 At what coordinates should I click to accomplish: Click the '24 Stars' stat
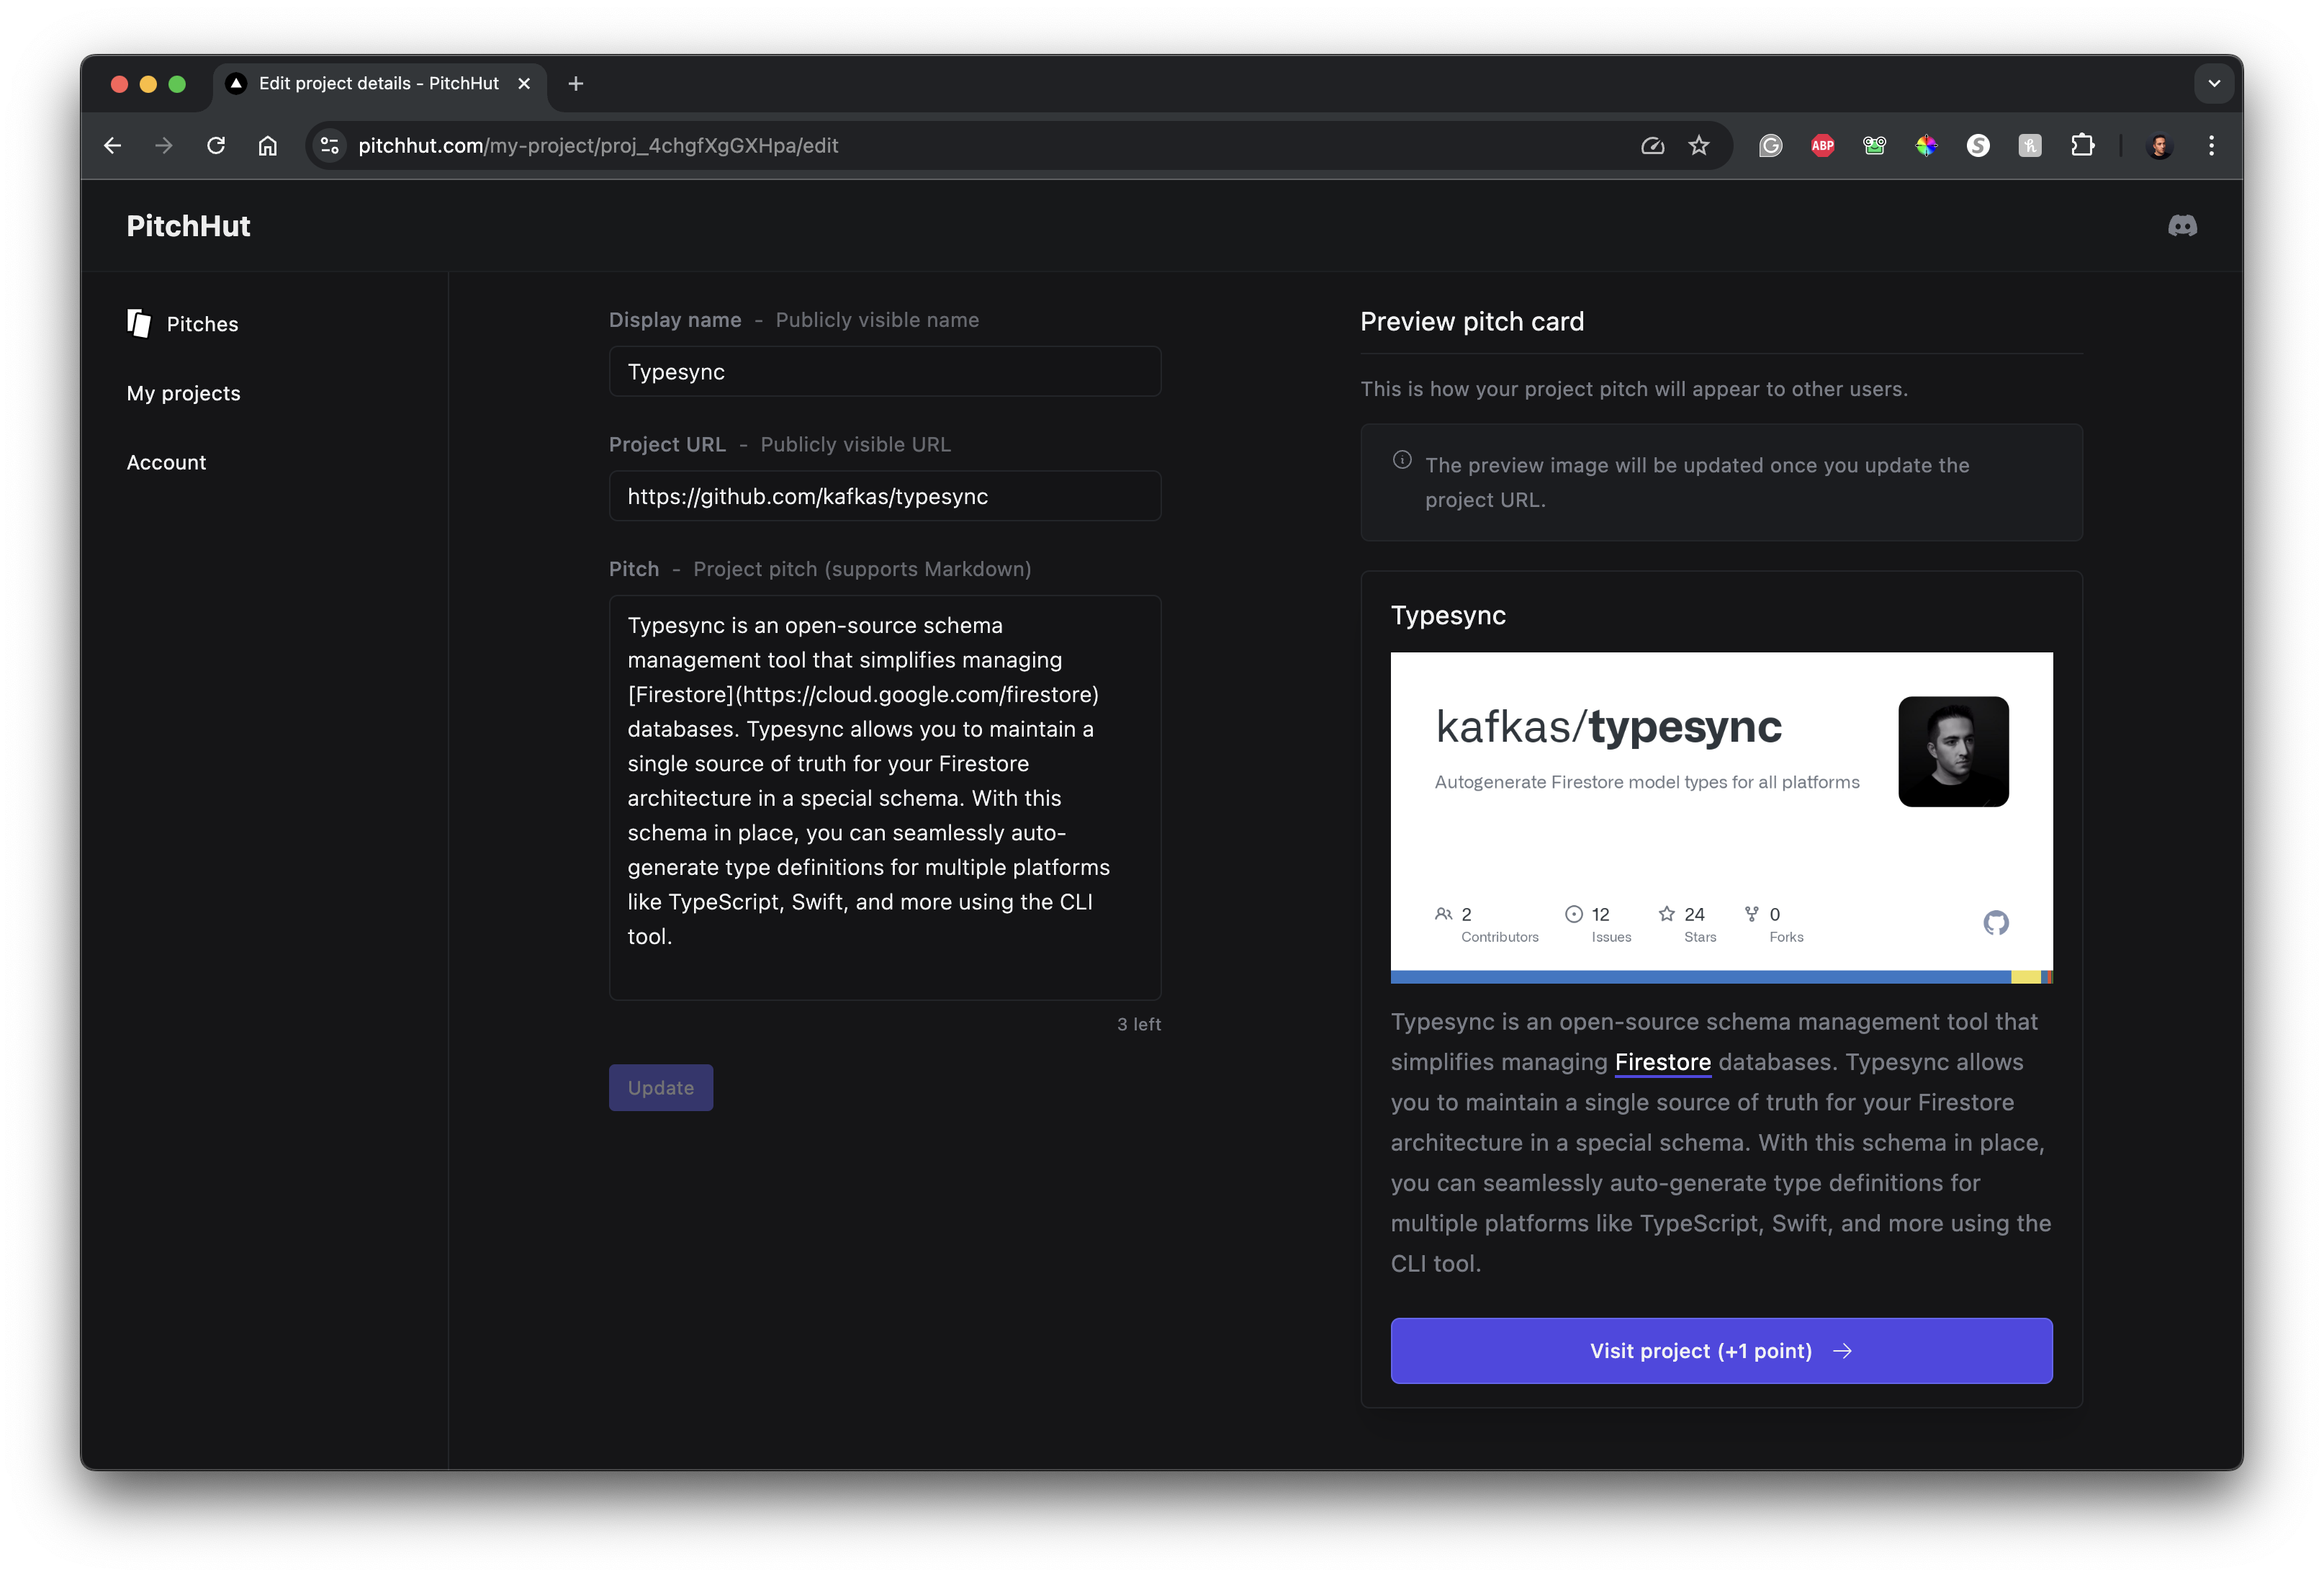(1688, 924)
